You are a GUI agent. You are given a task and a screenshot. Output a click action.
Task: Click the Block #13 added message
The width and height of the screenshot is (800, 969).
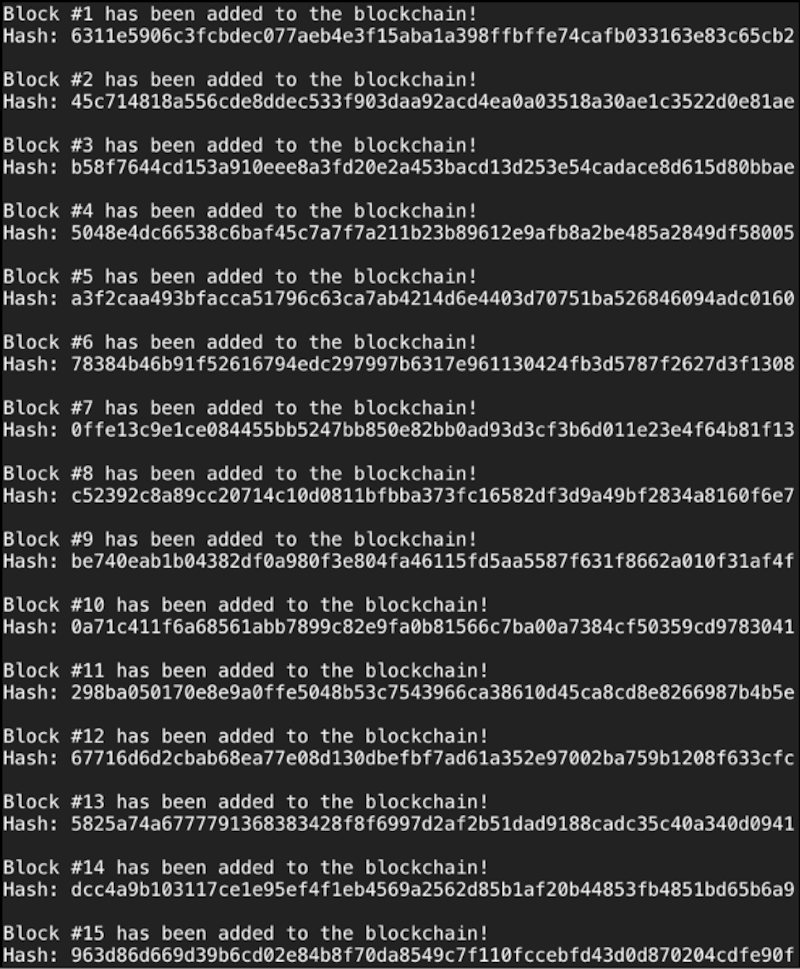[245, 802]
